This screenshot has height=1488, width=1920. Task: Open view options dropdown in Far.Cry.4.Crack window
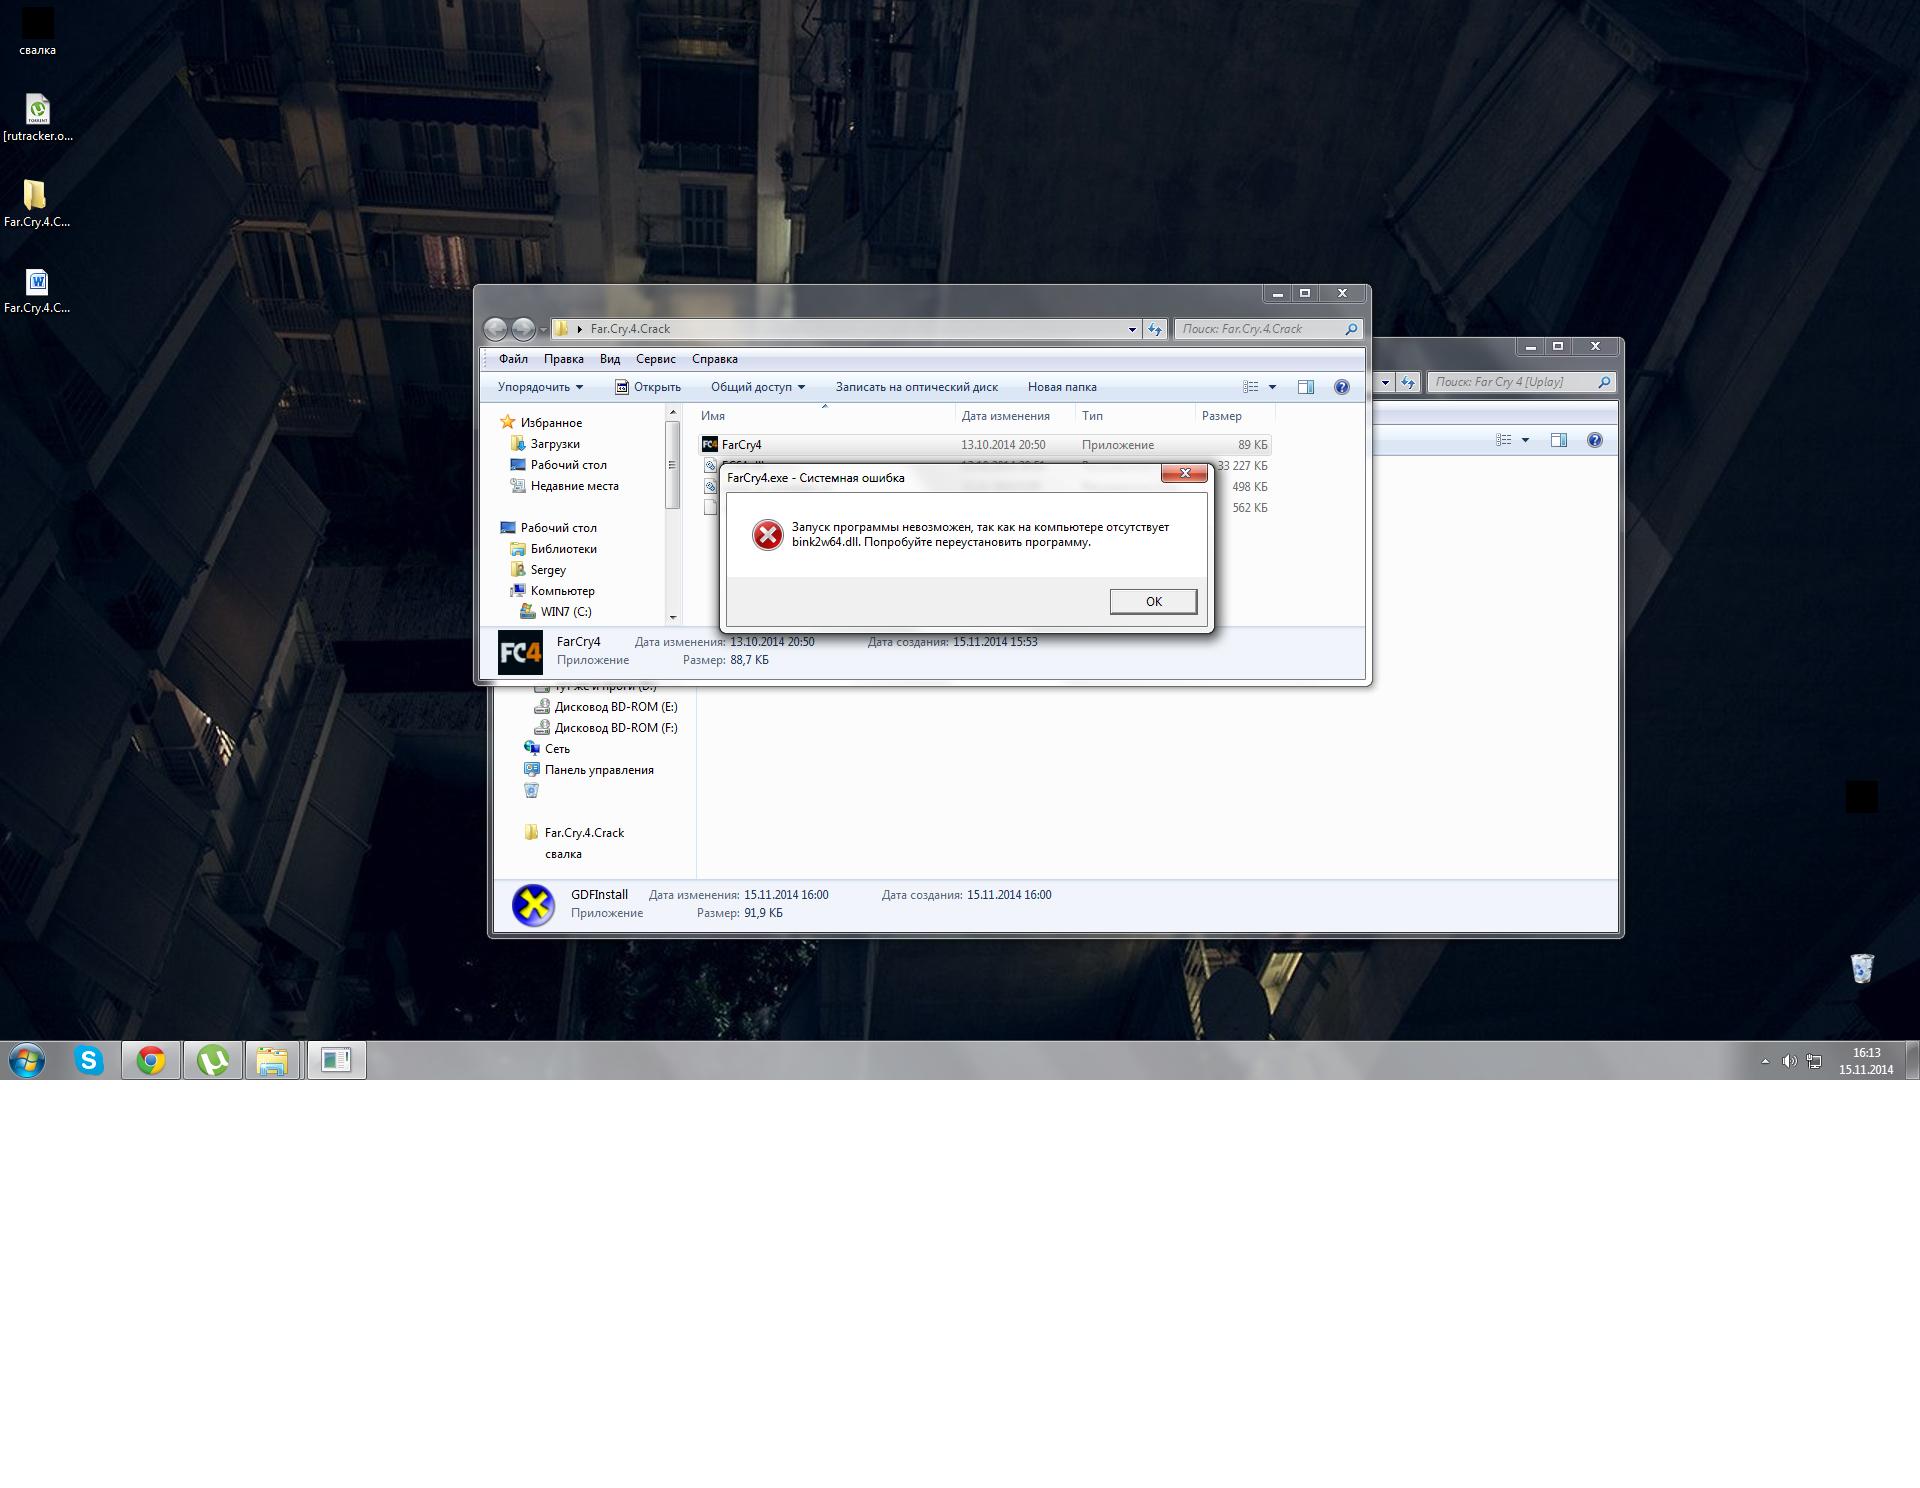click(1272, 387)
